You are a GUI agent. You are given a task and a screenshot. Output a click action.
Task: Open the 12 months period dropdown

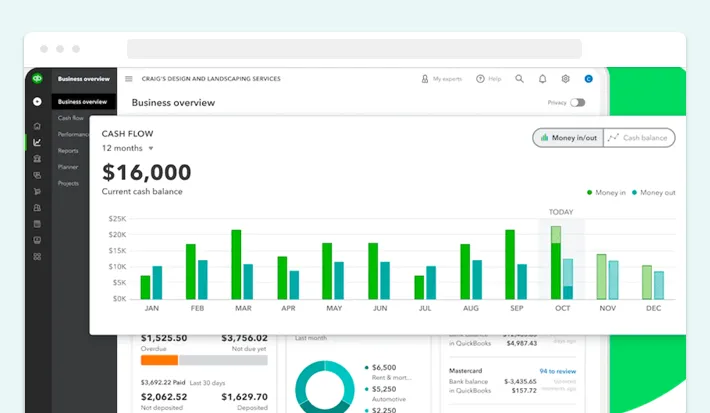127,148
